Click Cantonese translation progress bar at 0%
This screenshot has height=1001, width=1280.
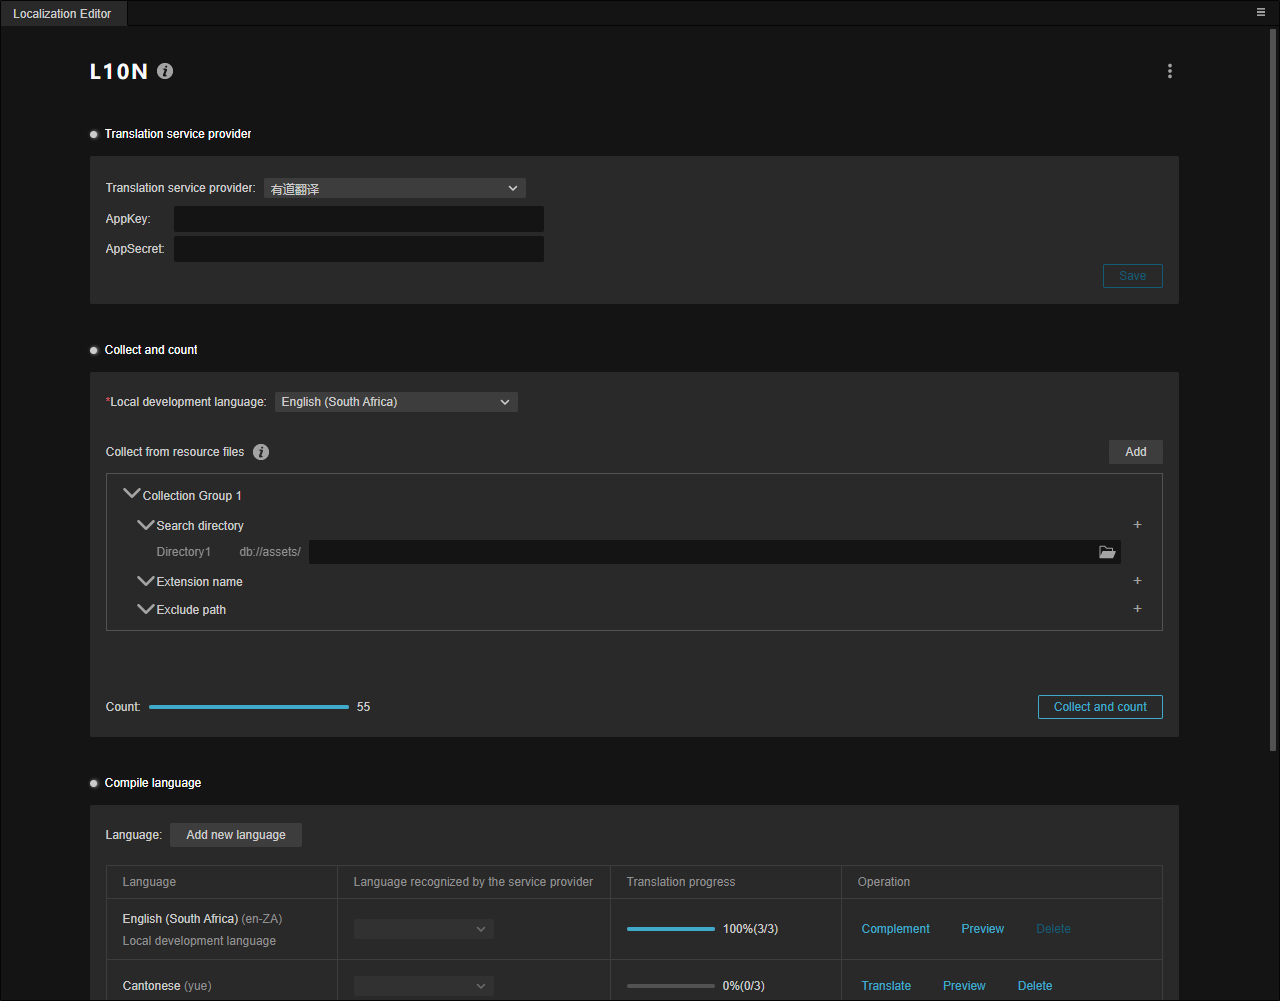[x=671, y=986]
